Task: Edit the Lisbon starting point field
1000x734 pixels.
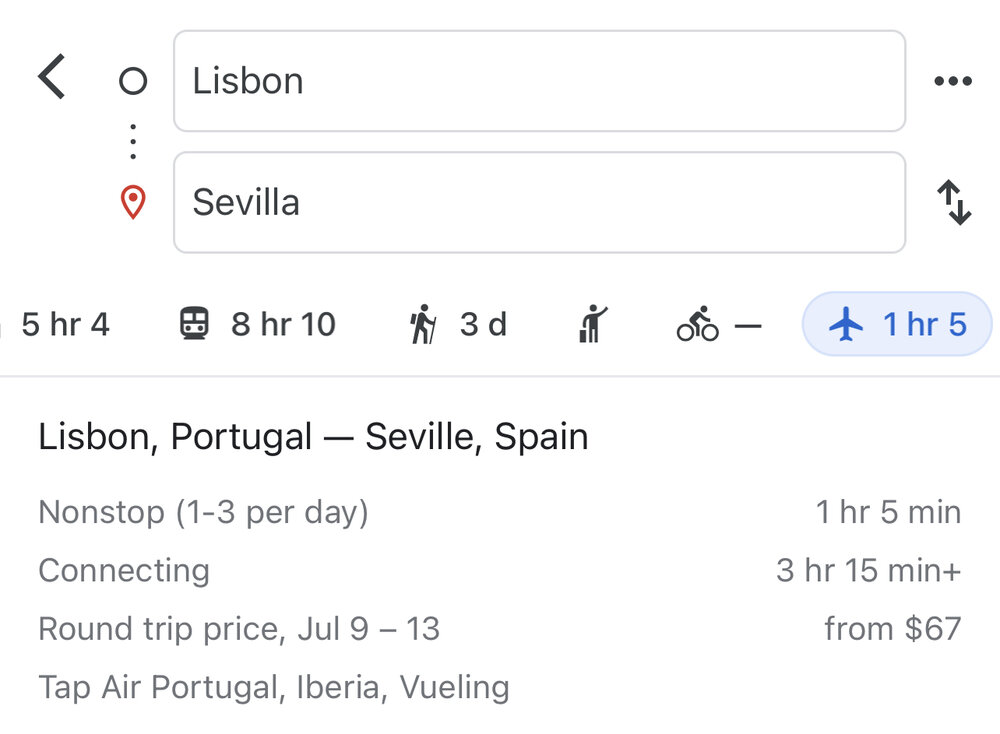Action: [539, 81]
